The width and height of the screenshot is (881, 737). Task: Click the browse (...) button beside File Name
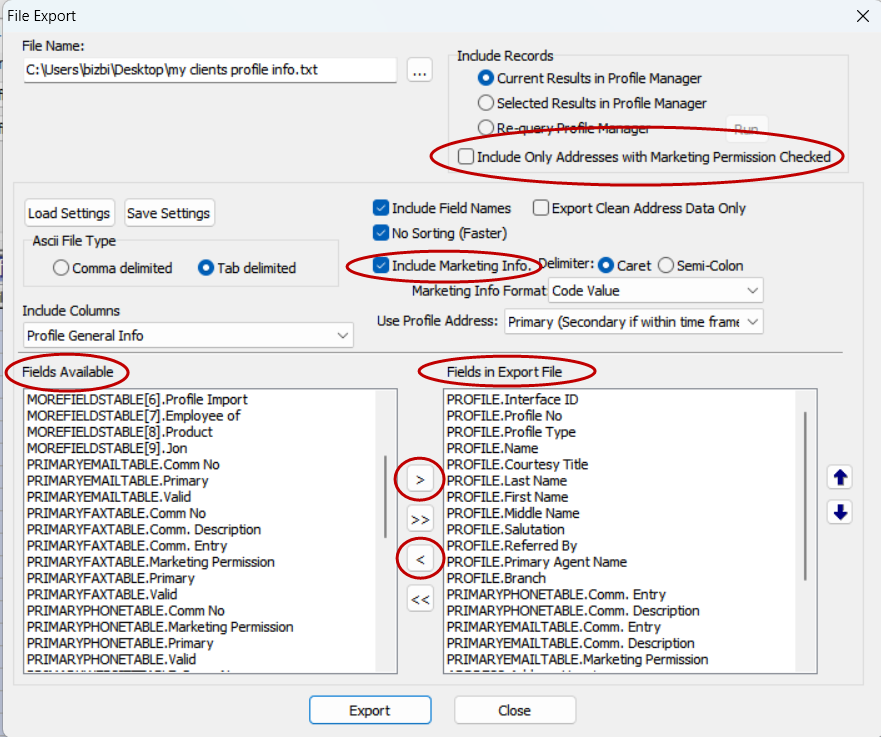pyautogui.click(x=419, y=70)
